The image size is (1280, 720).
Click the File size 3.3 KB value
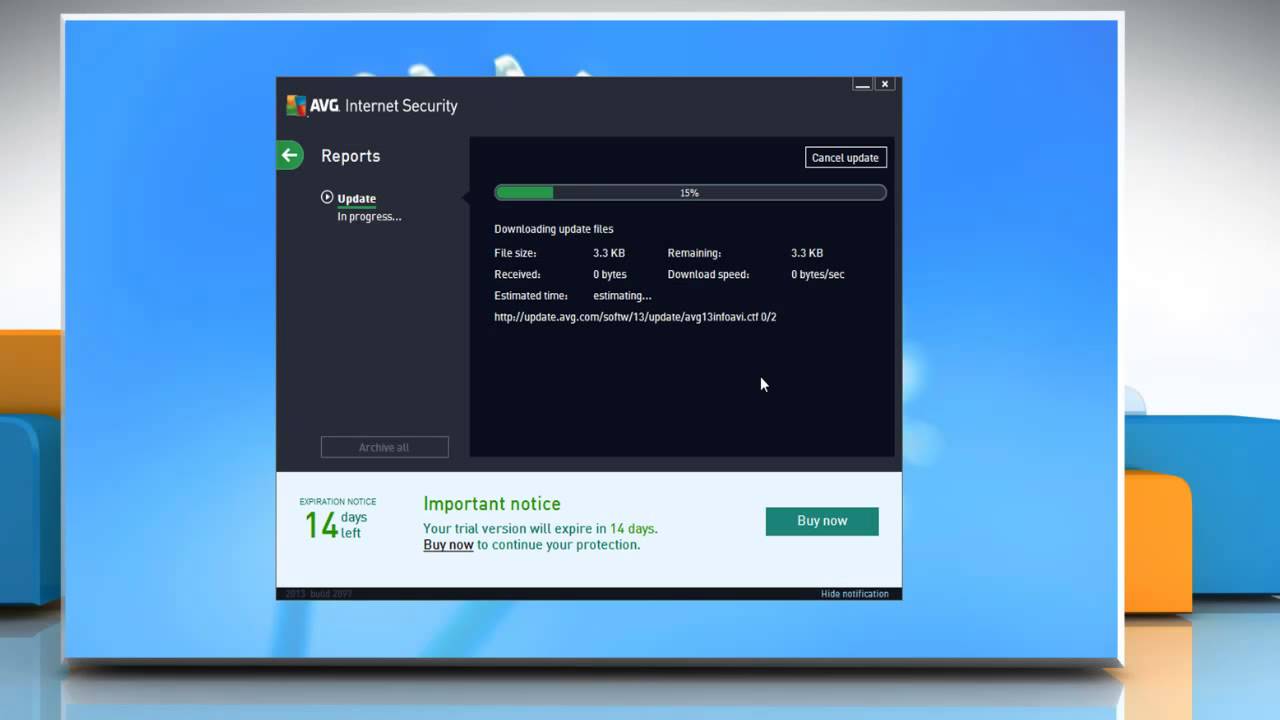coord(609,253)
